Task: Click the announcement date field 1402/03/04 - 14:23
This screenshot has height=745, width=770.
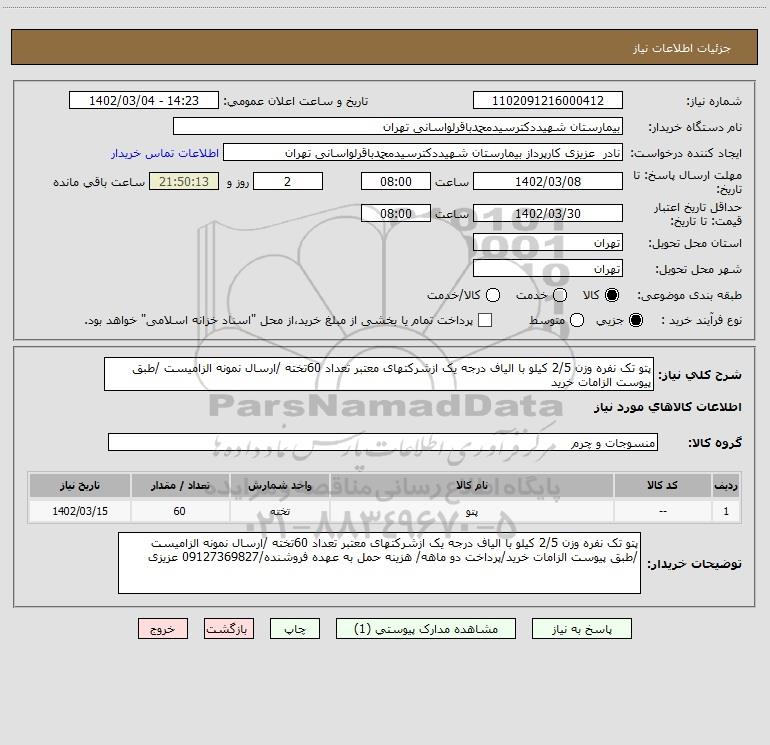Action: click(144, 101)
